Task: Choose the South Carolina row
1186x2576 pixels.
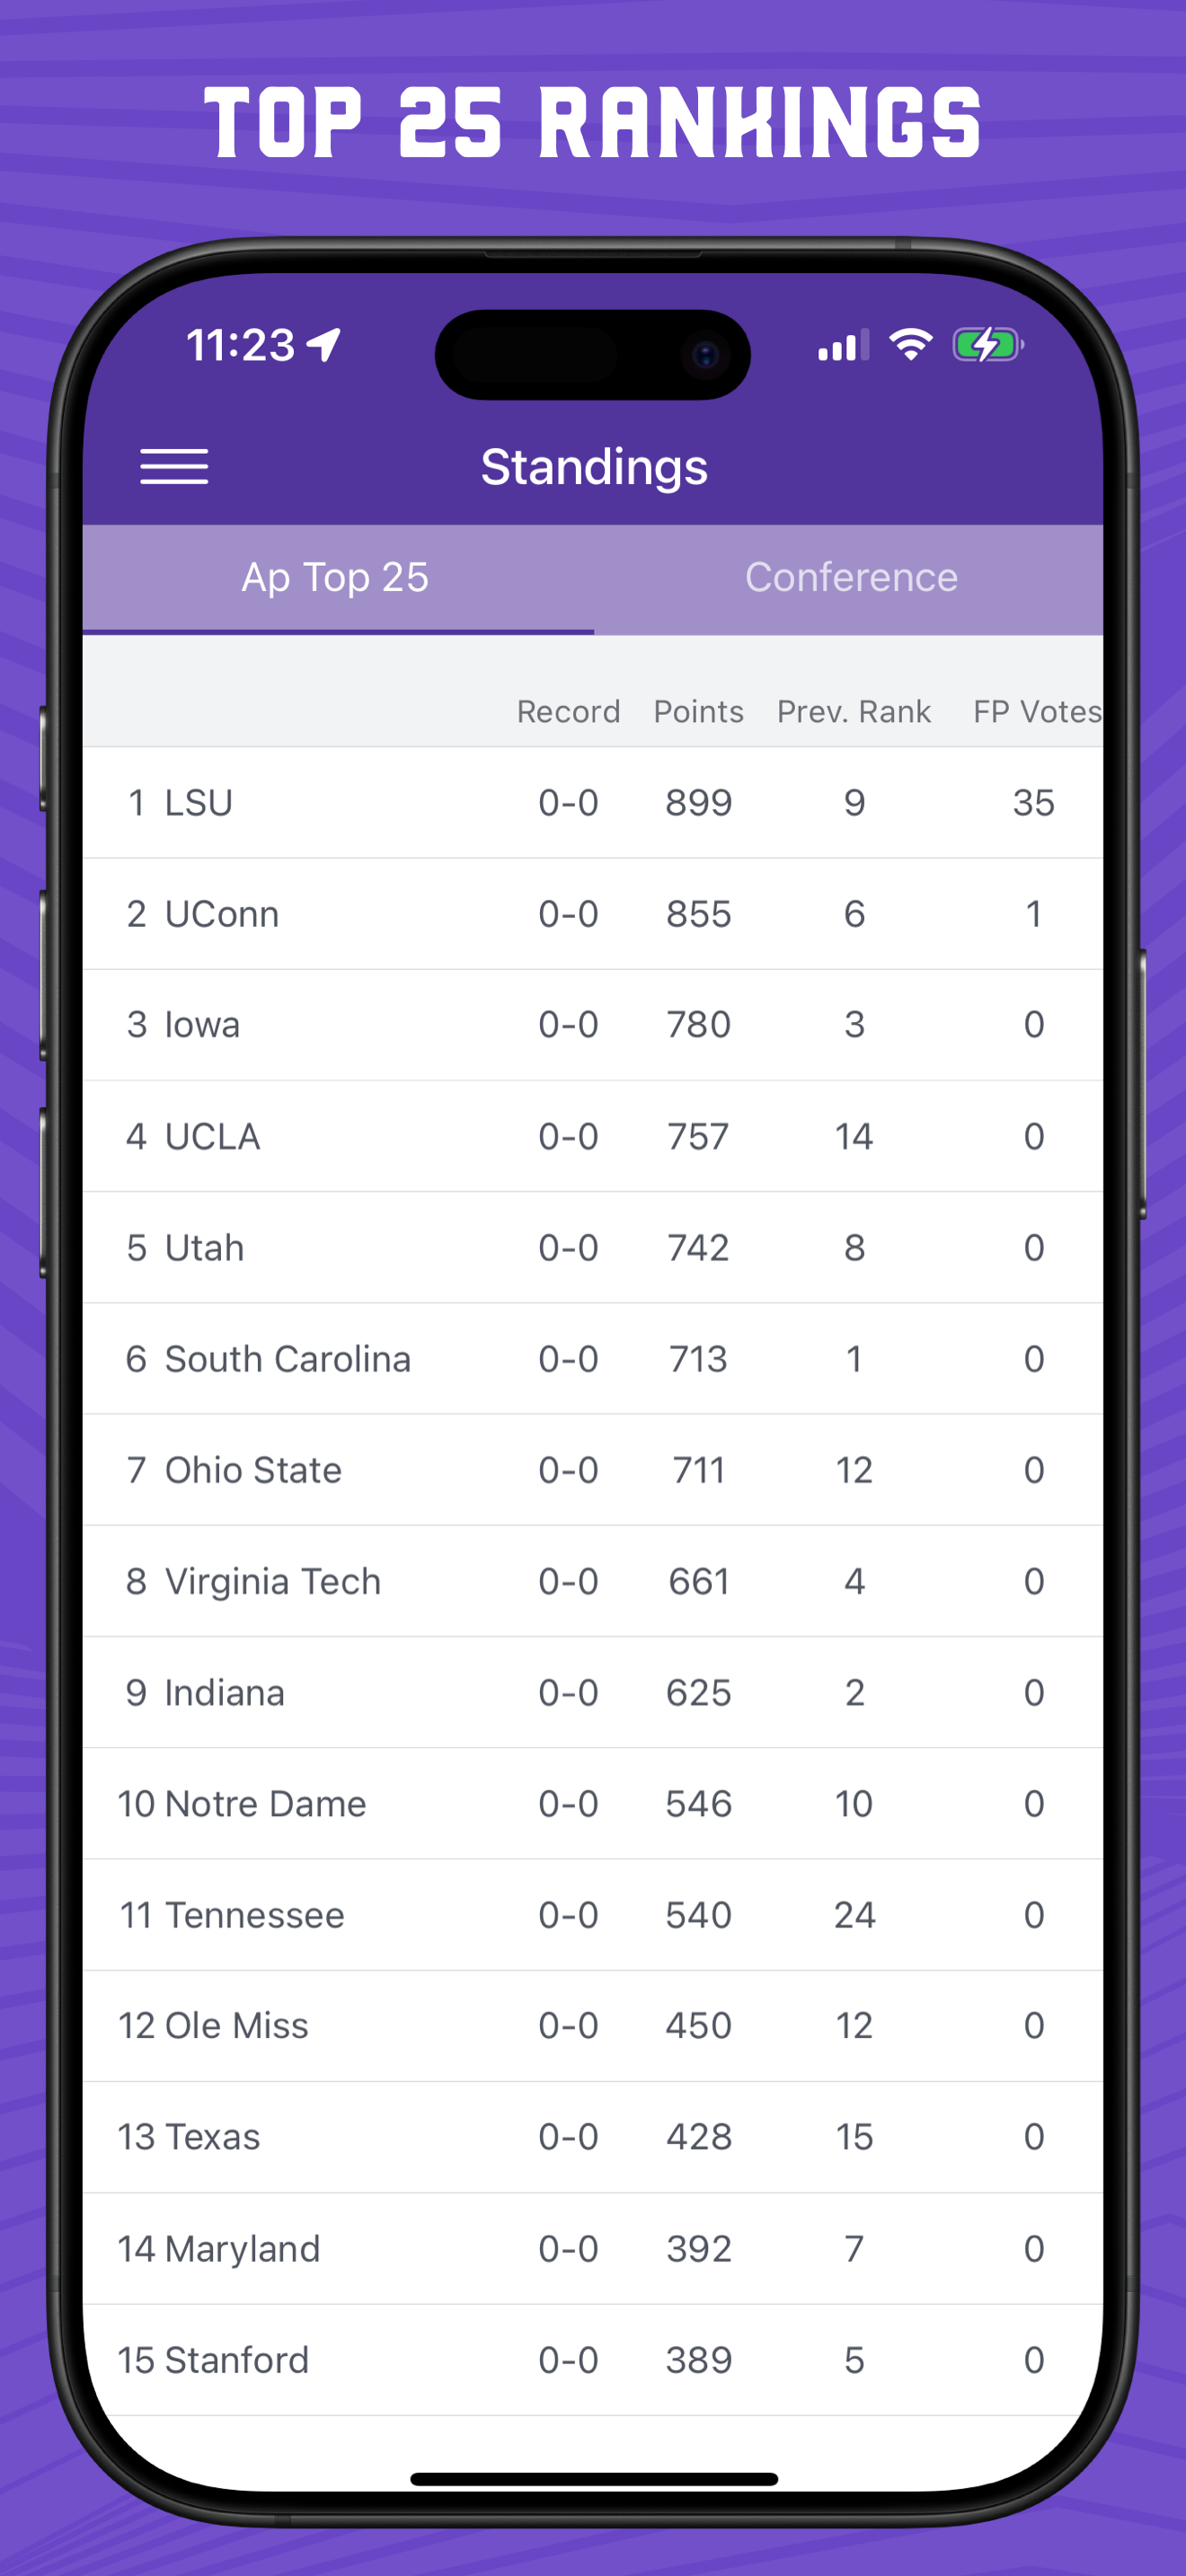Action: (x=593, y=1359)
